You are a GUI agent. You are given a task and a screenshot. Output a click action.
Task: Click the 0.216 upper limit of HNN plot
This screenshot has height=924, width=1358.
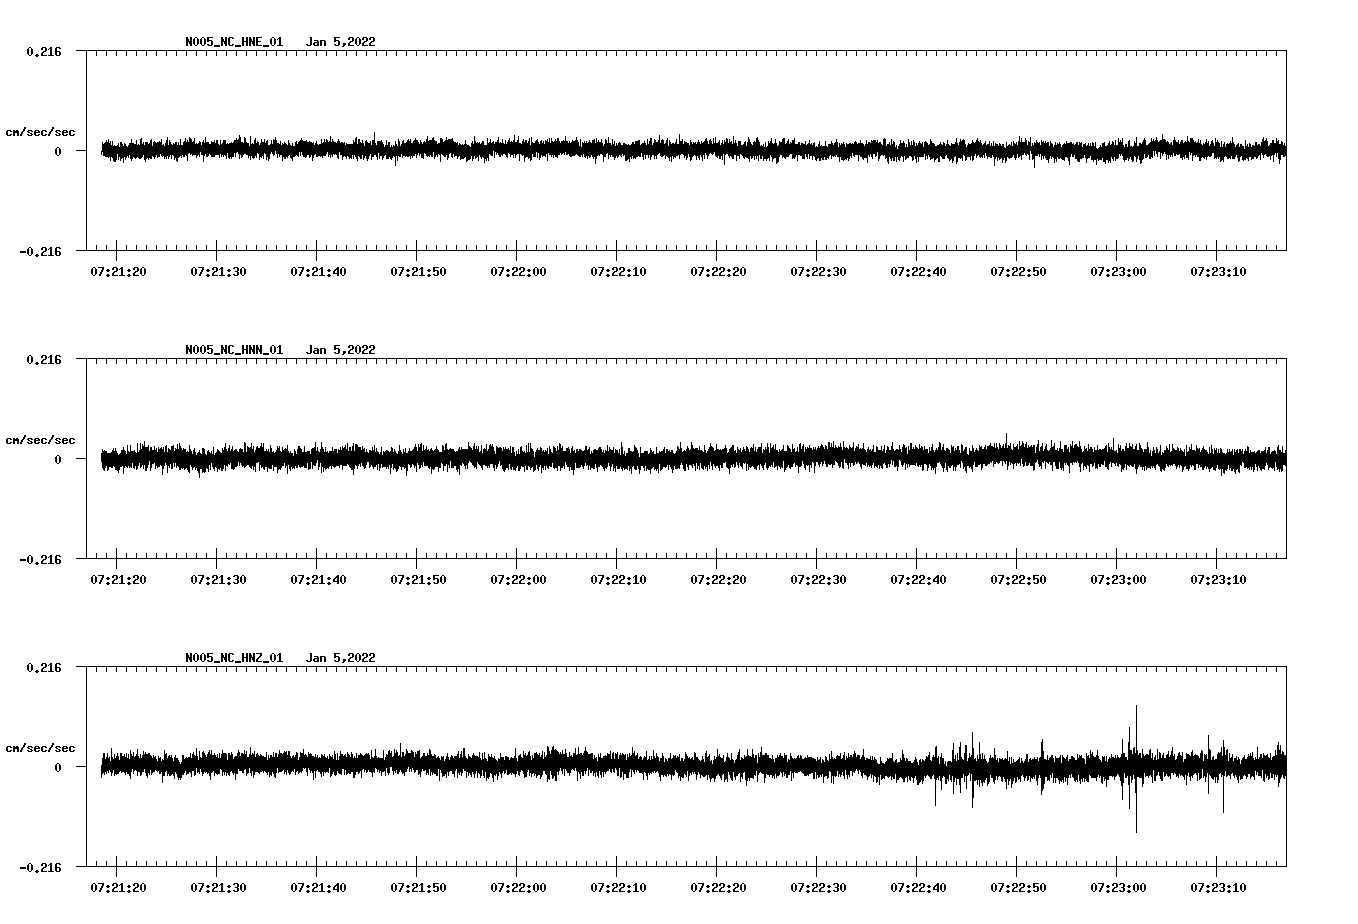pyautogui.click(x=44, y=359)
